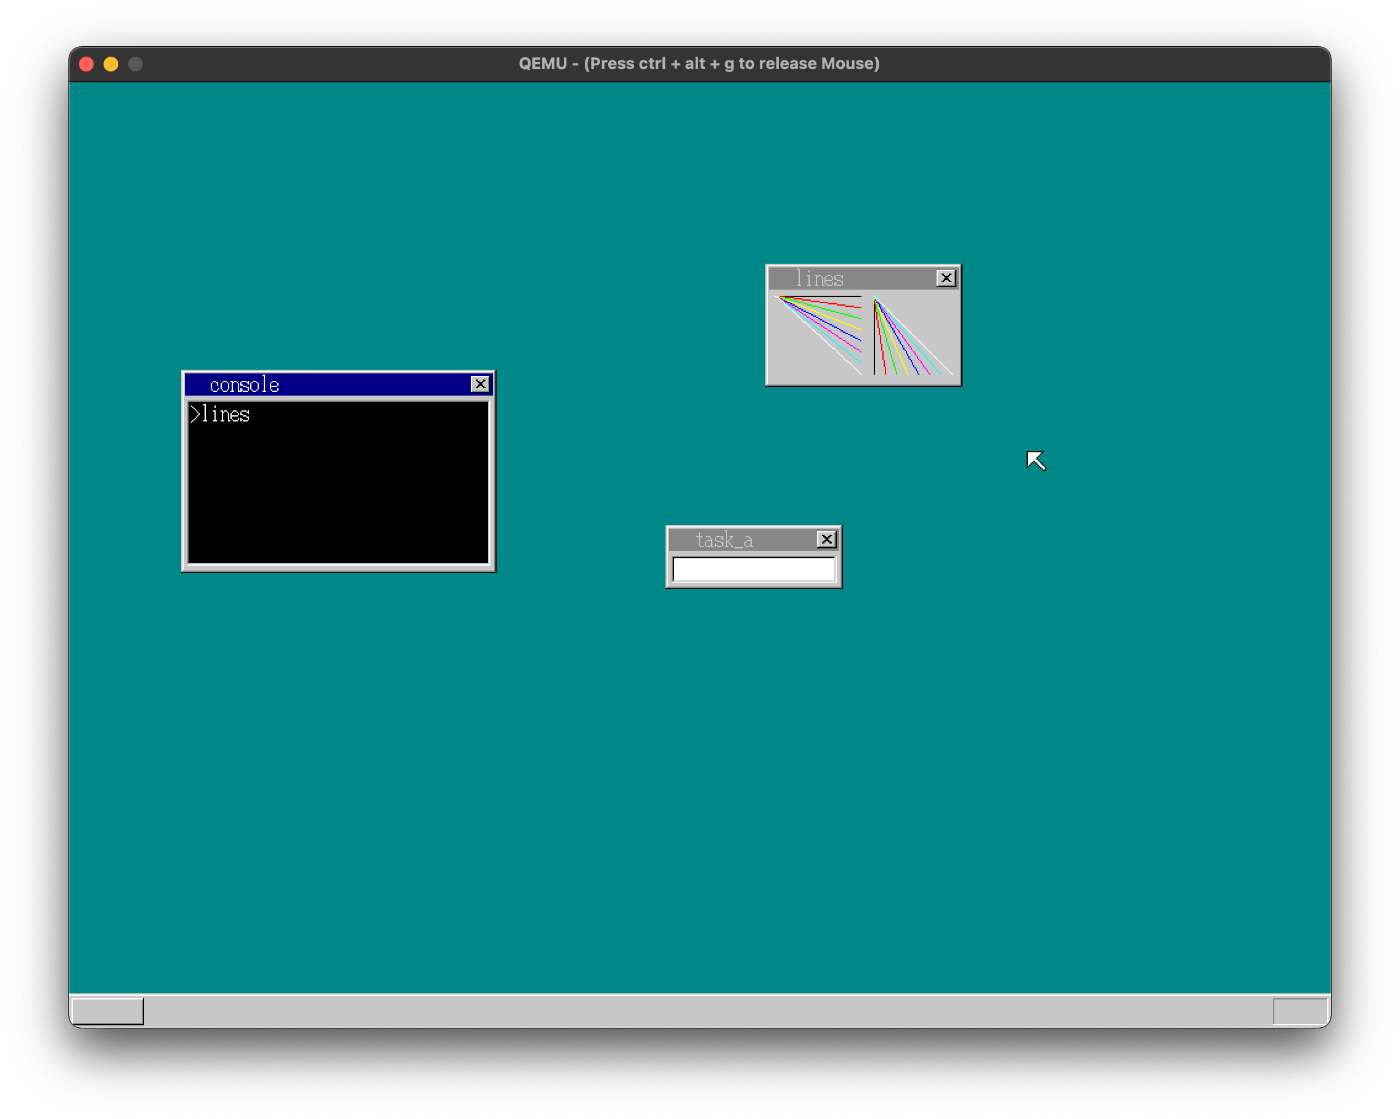Click the ">lines" command text in console
The width and height of the screenshot is (1400, 1119).
tap(220, 414)
